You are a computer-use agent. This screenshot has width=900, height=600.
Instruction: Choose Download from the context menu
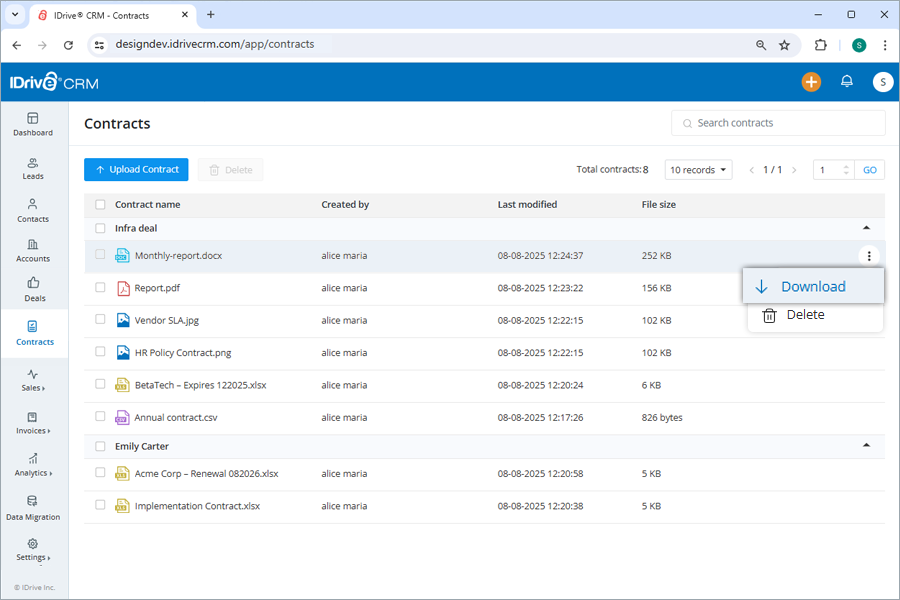click(813, 285)
